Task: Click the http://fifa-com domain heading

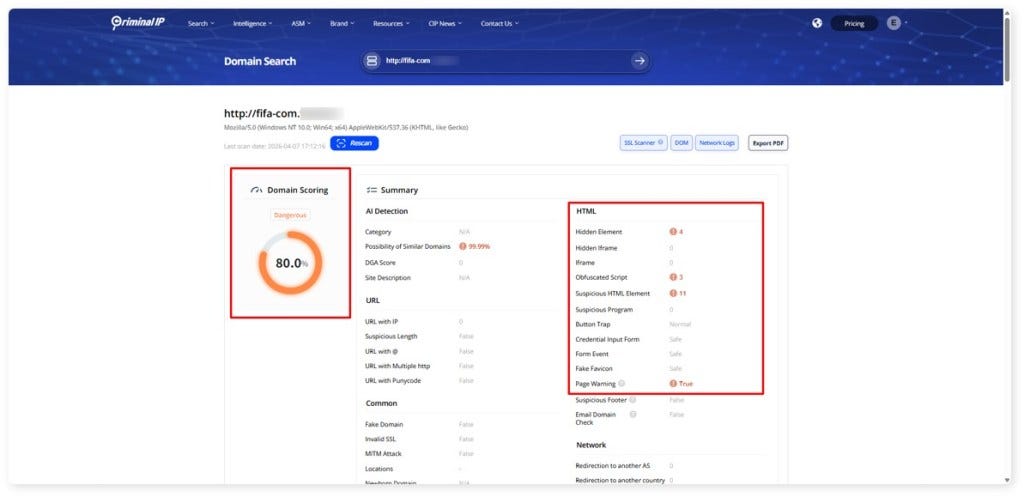Action: tap(262, 114)
